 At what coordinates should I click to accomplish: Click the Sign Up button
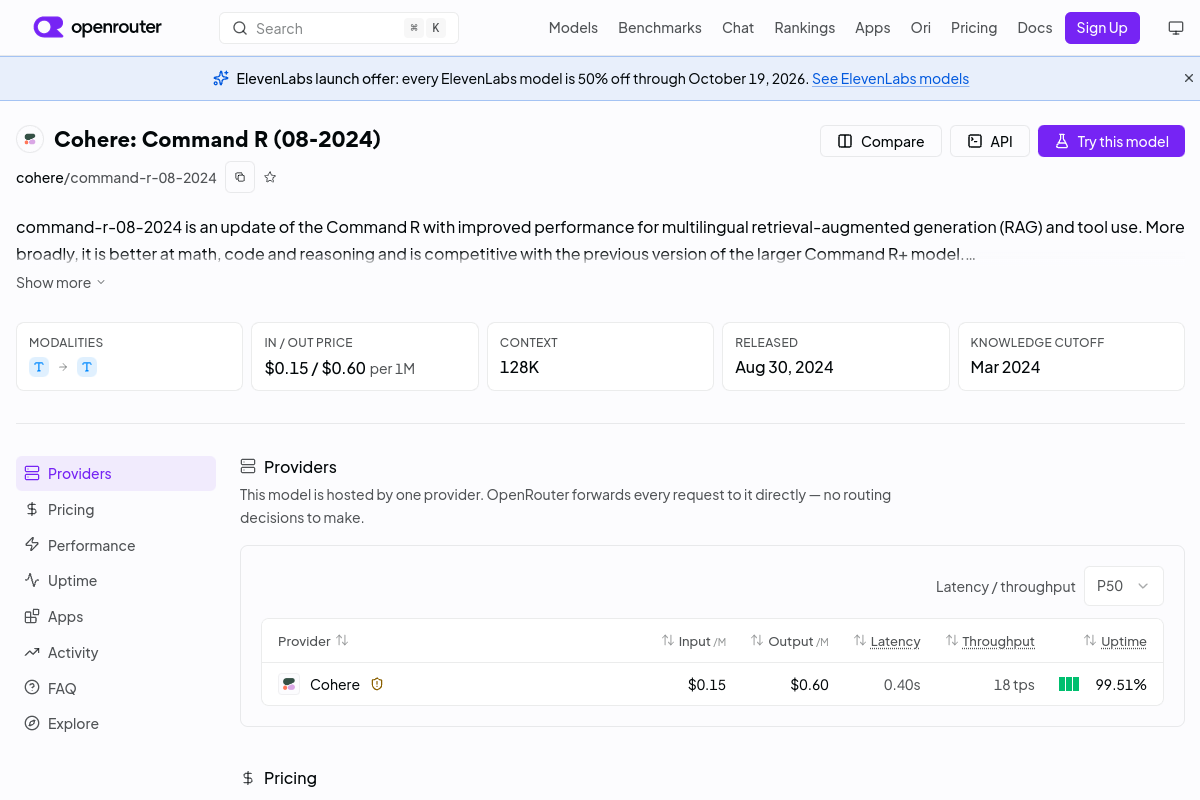coord(1102,28)
